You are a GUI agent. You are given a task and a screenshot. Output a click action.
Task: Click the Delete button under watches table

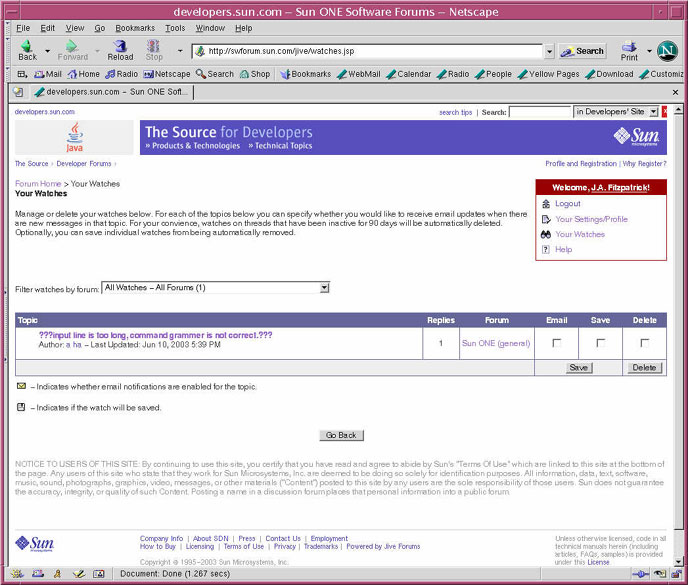pyautogui.click(x=644, y=368)
